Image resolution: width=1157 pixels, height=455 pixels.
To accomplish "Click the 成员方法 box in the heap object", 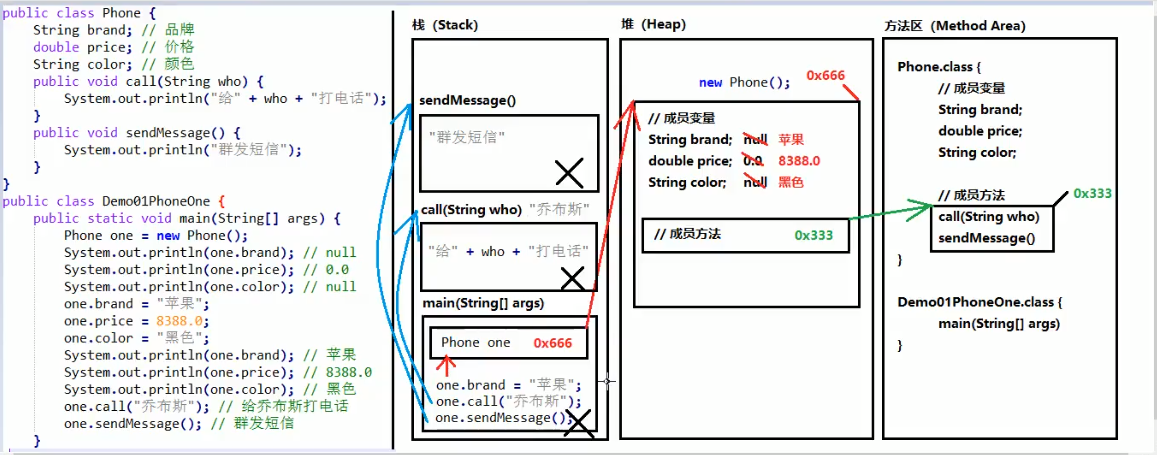I will click(745, 235).
